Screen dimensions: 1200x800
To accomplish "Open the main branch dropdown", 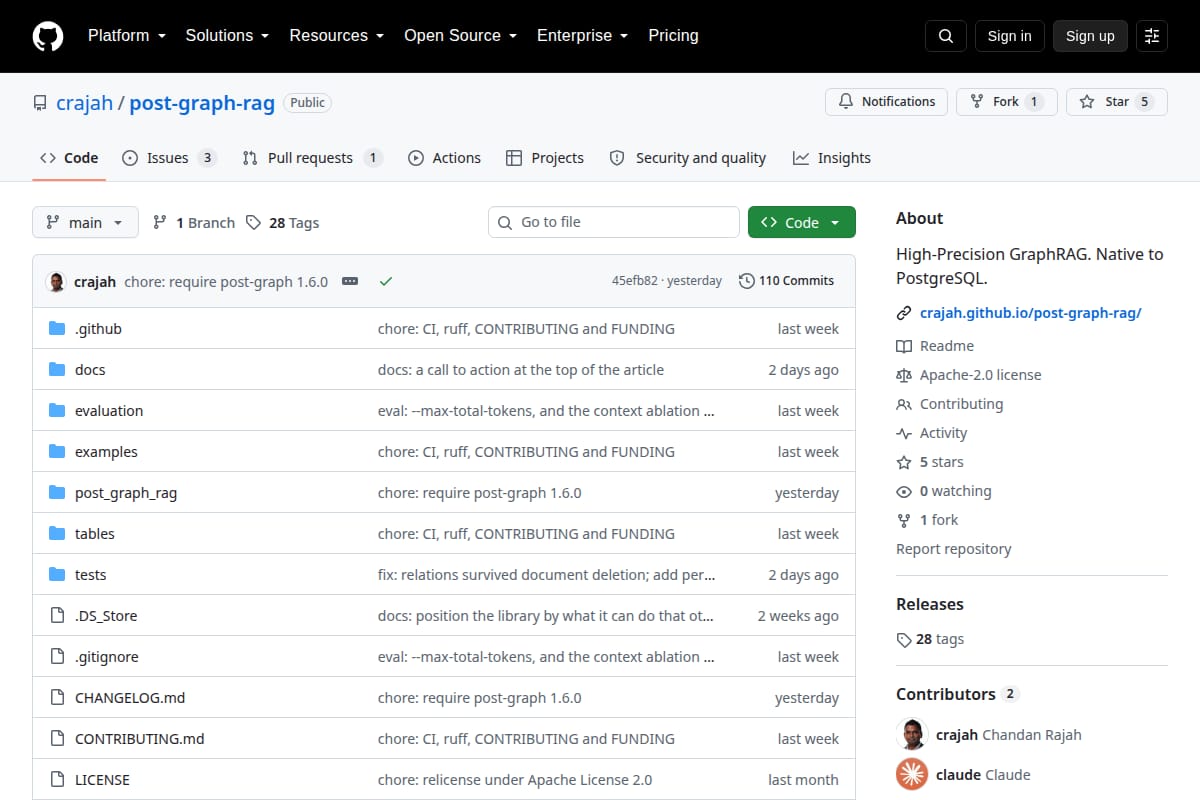I will [85, 222].
